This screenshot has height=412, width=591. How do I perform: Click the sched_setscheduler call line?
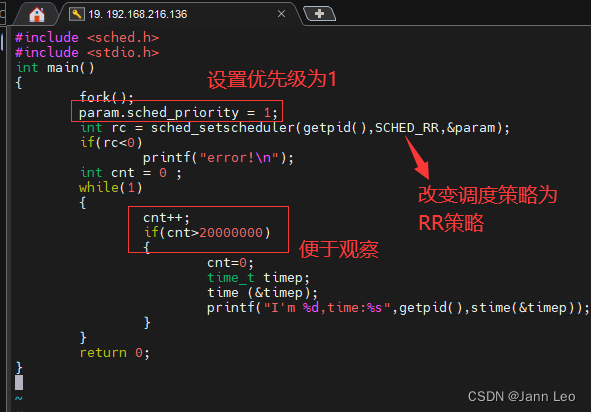click(295, 128)
